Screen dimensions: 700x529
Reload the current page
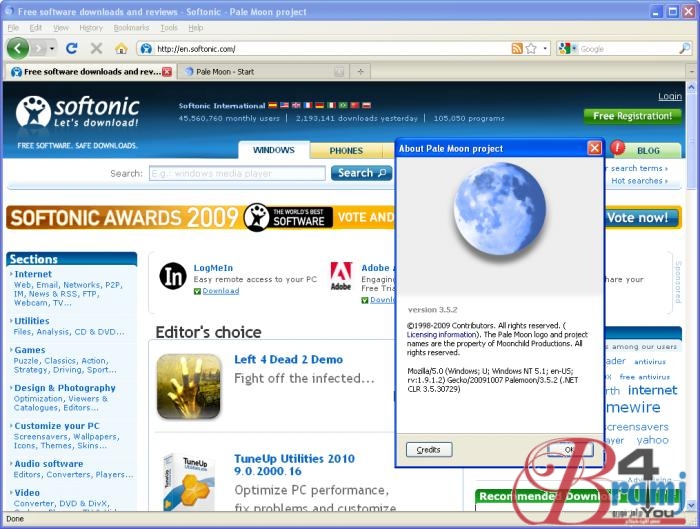72,48
